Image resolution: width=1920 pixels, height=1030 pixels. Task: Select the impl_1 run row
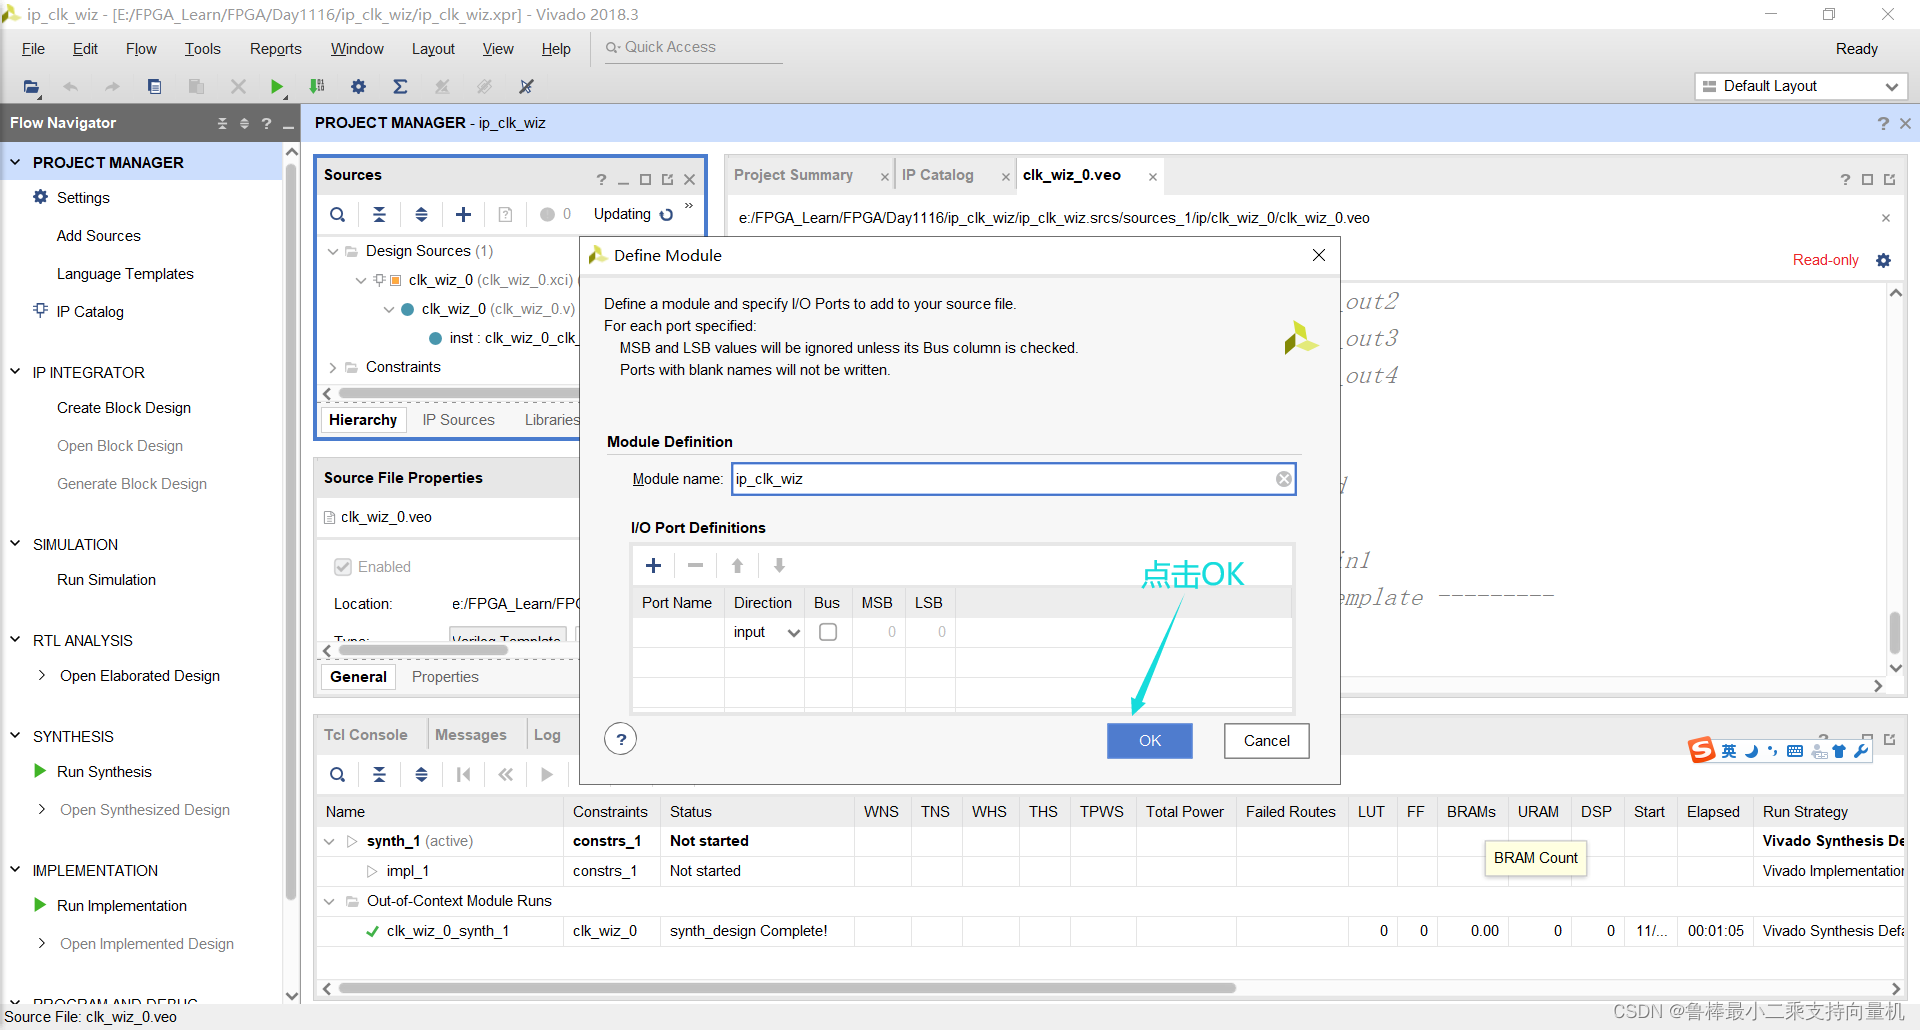1110,871
